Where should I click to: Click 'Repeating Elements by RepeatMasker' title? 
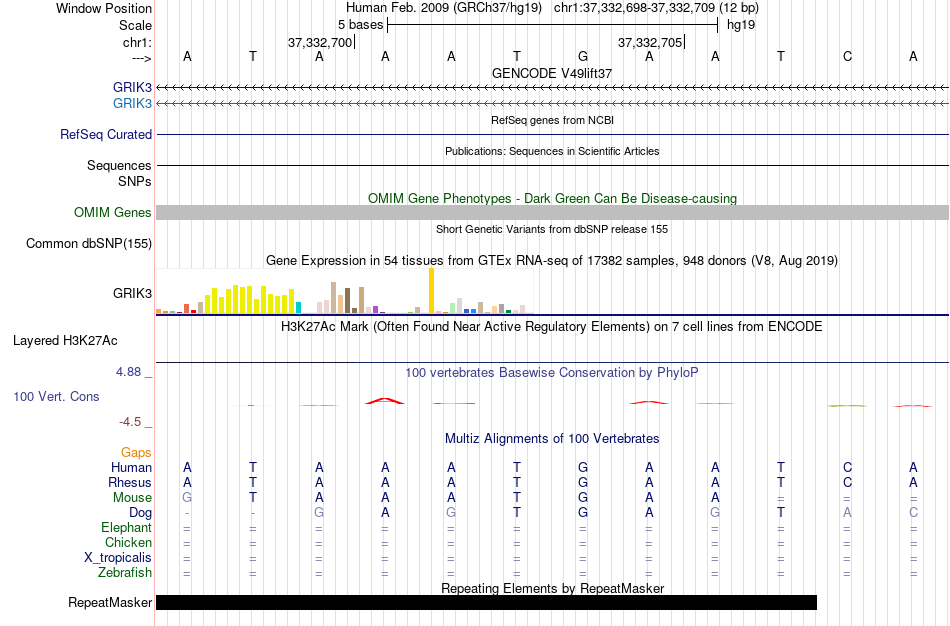tap(553, 588)
